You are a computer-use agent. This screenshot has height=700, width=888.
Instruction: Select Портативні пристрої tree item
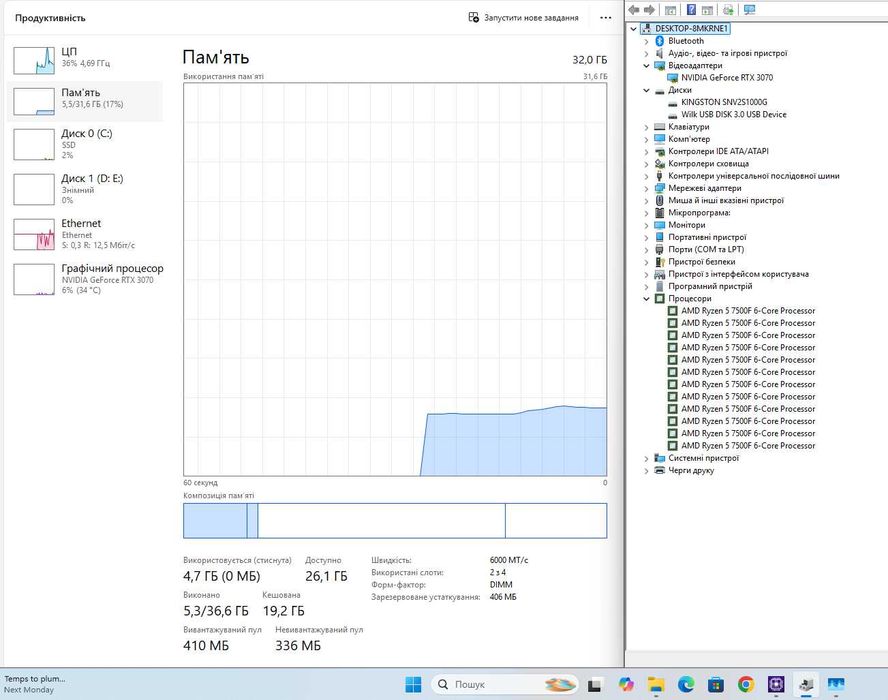(x=707, y=237)
